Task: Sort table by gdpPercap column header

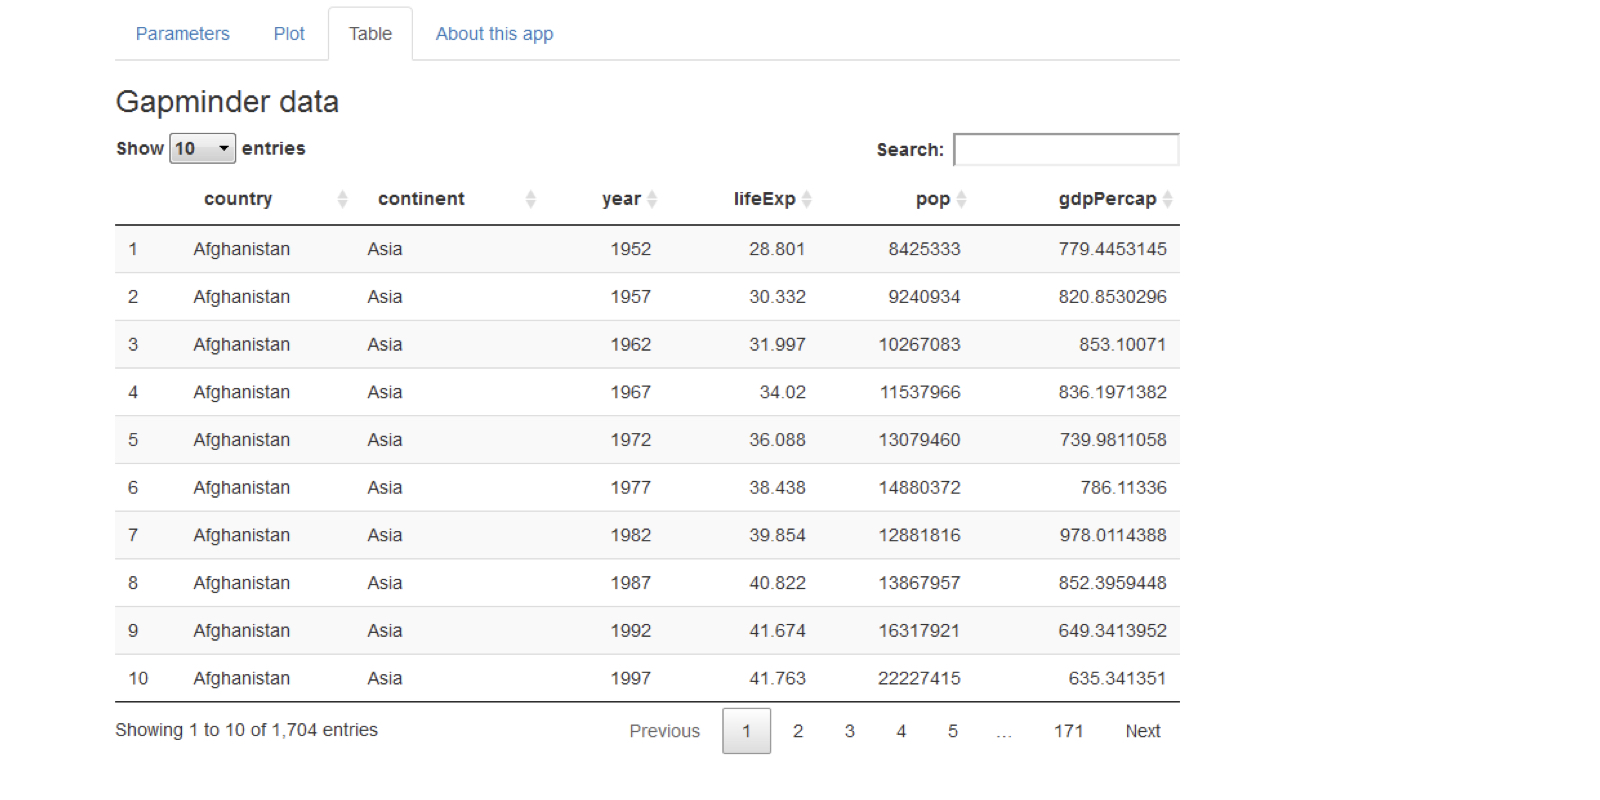Action: (1107, 199)
